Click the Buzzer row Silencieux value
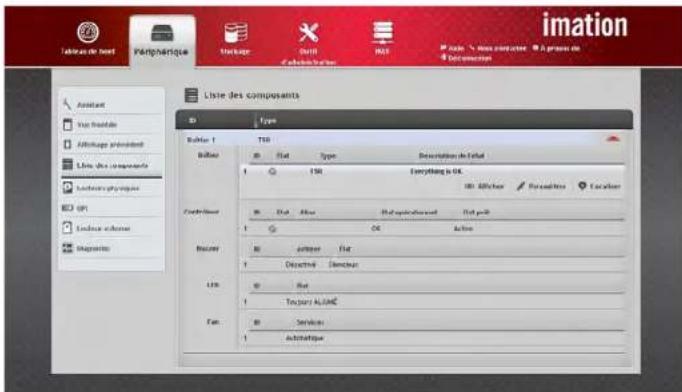682x392 pixels. (343, 265)
